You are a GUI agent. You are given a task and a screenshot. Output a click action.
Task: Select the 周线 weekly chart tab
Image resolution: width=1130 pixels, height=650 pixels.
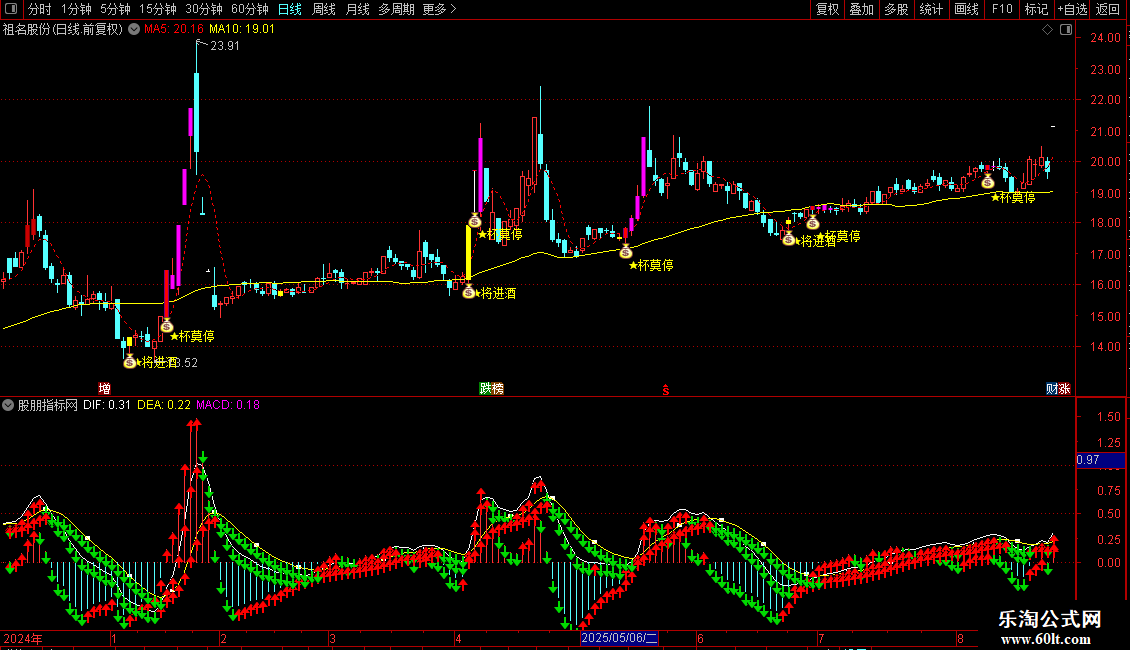coord(324,9)
